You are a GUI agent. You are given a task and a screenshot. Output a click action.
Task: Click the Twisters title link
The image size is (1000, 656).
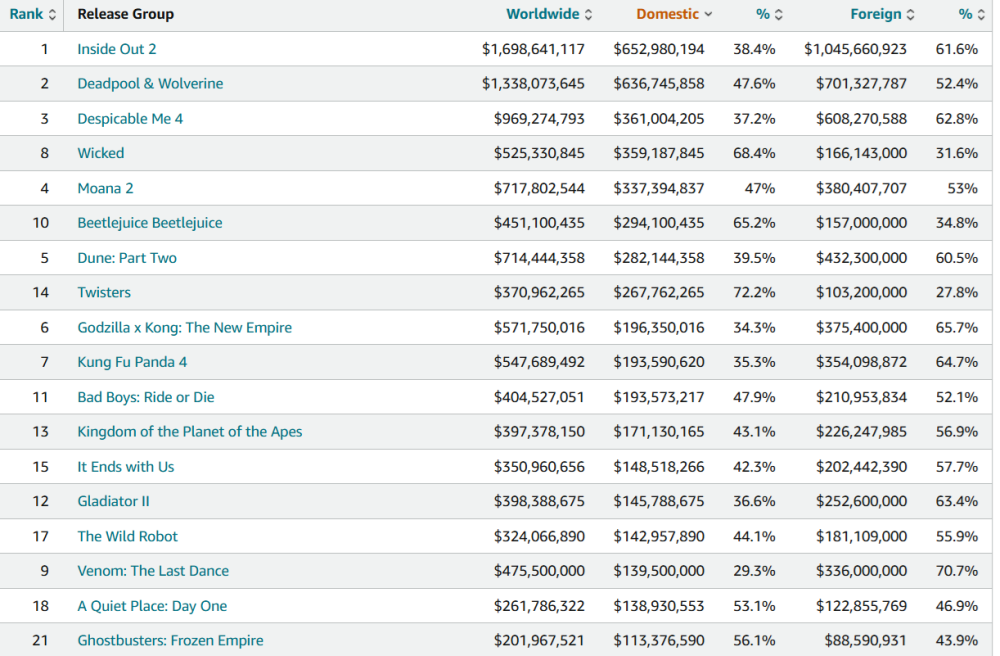point(104,293)
